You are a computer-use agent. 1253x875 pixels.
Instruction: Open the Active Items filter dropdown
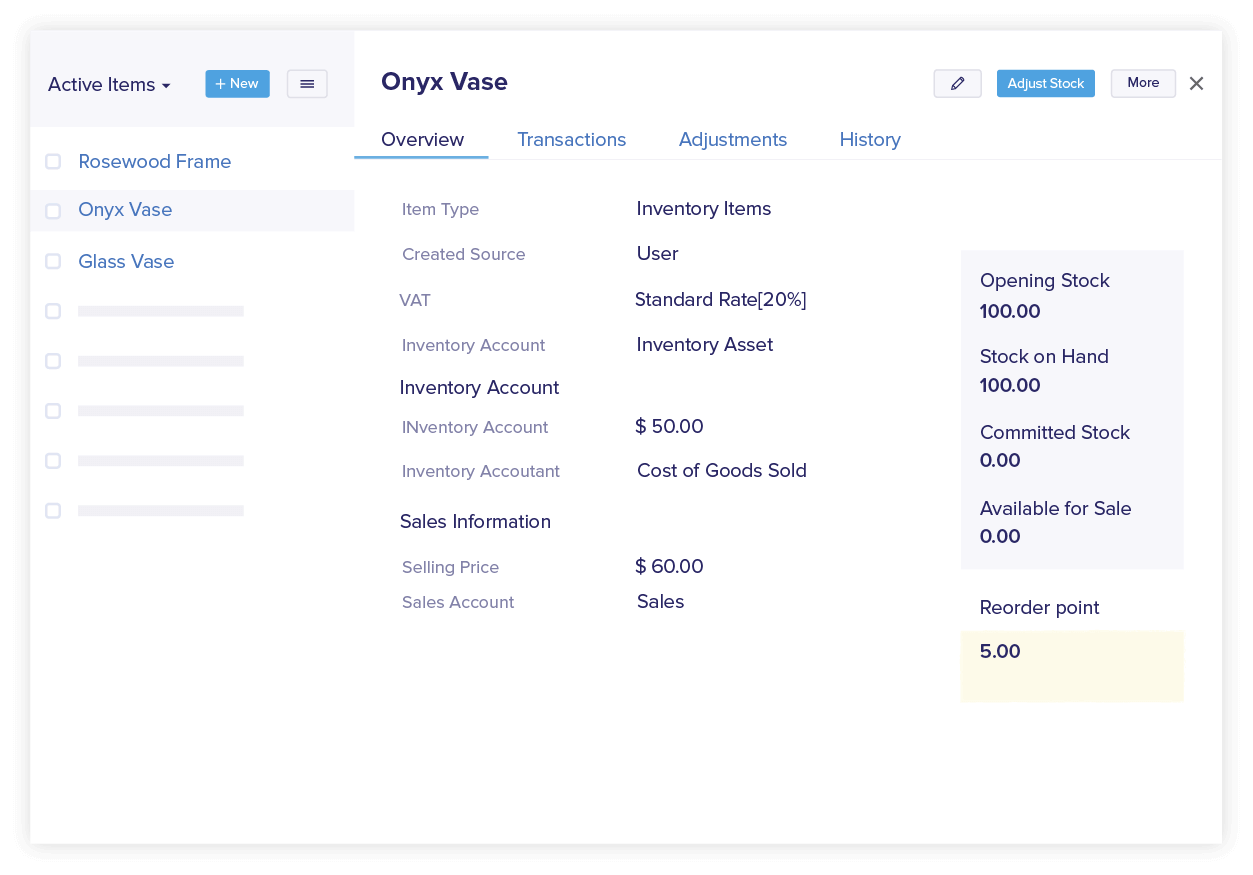[109, 85]
